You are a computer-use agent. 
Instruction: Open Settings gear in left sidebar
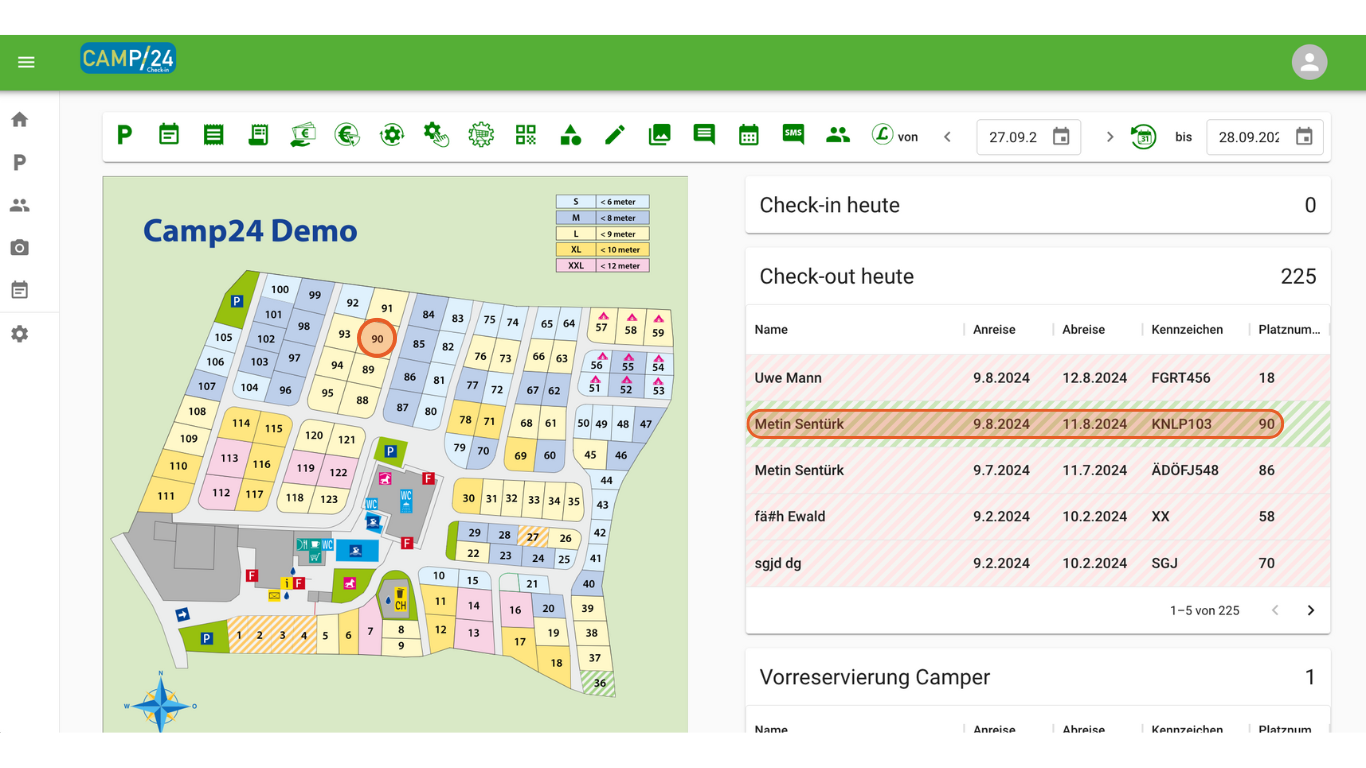tap(19, 334)
